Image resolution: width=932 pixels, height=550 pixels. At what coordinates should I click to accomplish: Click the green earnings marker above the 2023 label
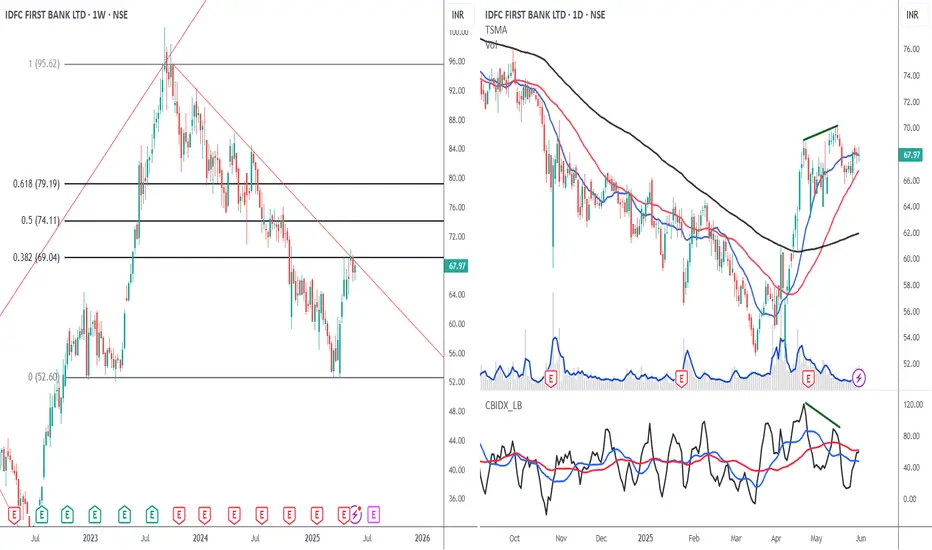[95, 514]
